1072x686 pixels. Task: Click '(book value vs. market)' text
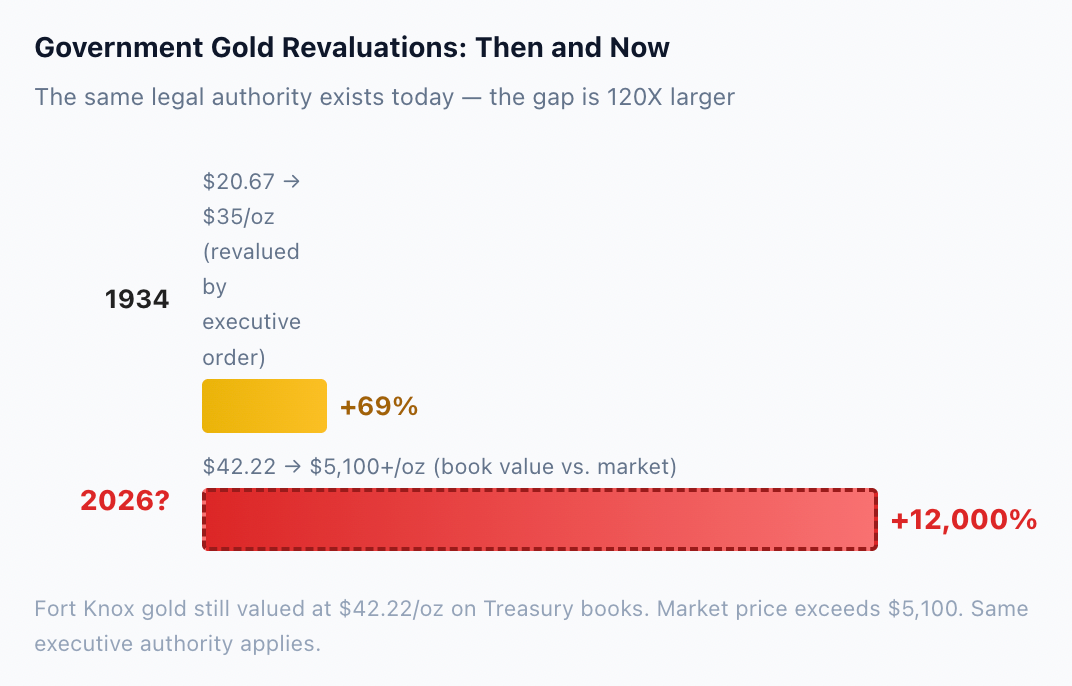(x=555, y=466)
